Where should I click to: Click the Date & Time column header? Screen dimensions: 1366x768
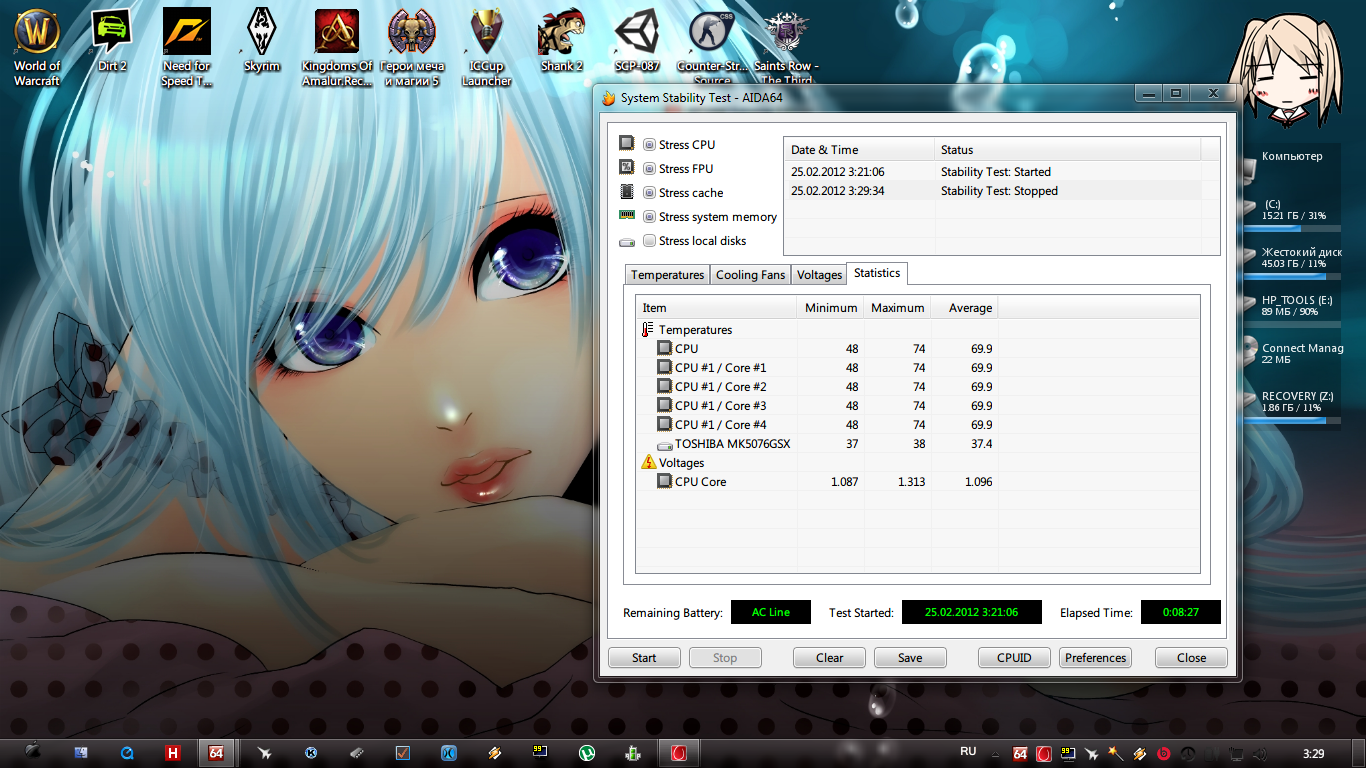pos(859,150)
